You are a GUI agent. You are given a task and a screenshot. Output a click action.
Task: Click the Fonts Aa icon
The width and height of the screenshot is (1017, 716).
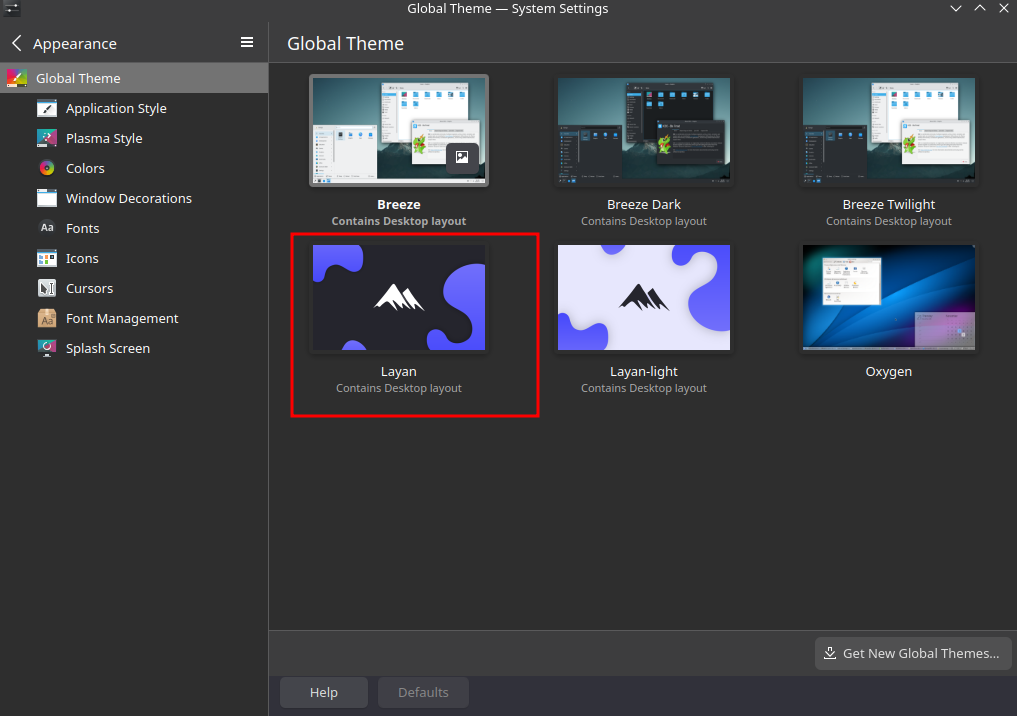47,228
